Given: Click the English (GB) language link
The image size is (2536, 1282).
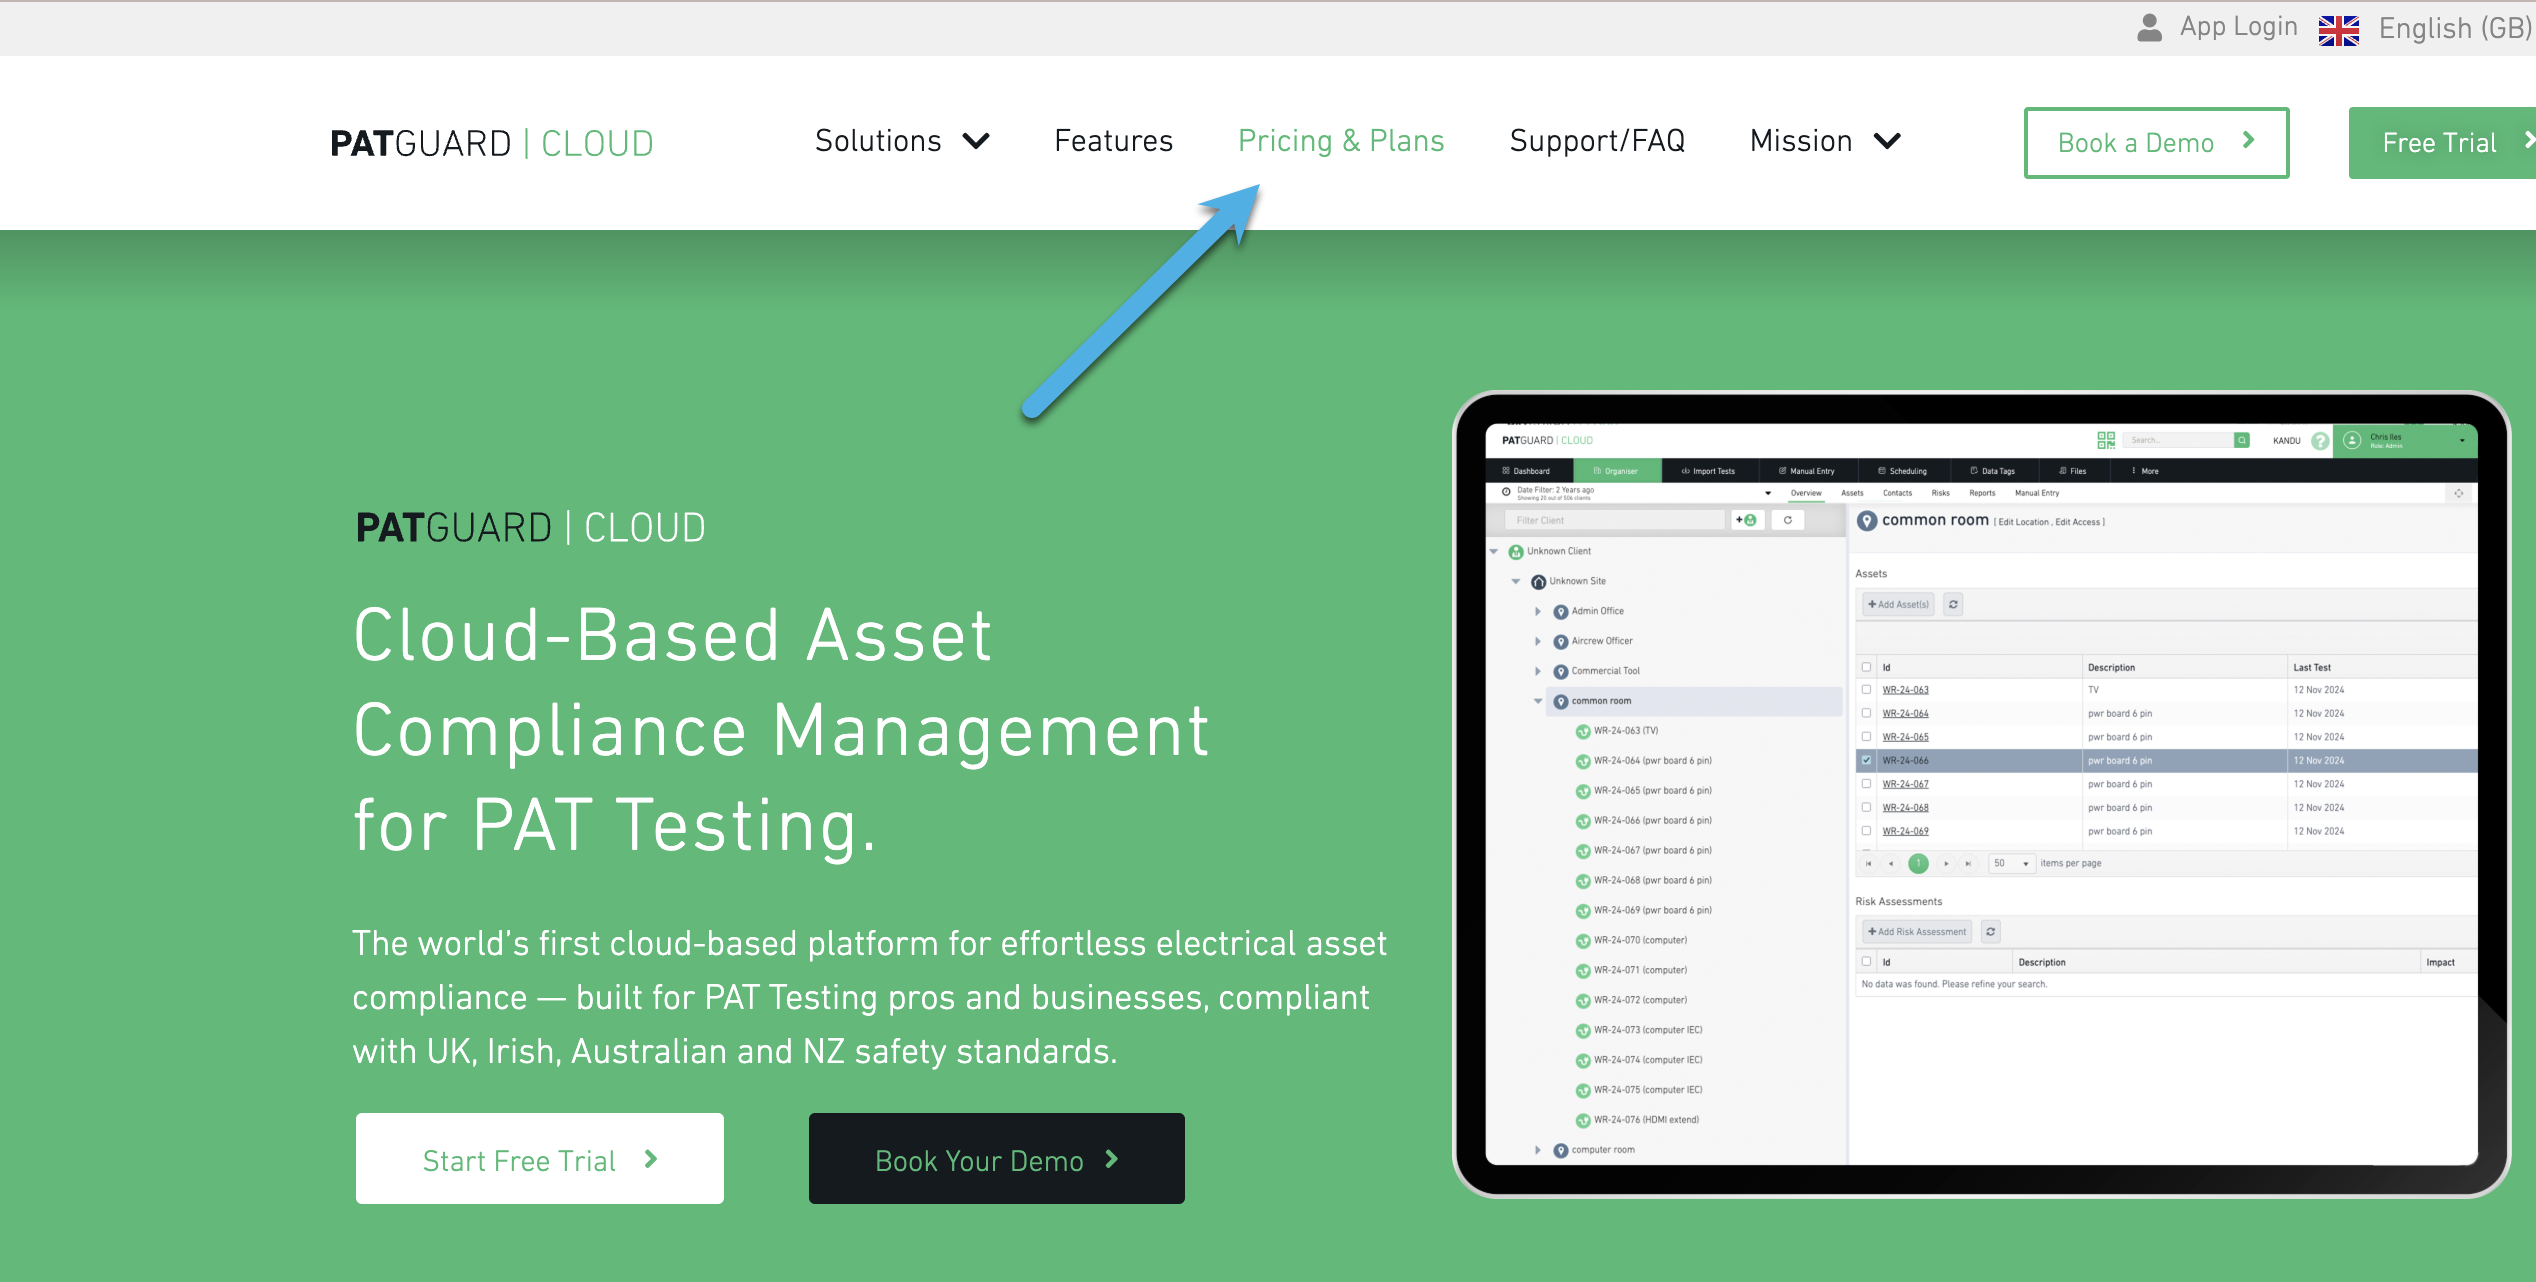Looking at the screenshot, I should point(2456,29).
